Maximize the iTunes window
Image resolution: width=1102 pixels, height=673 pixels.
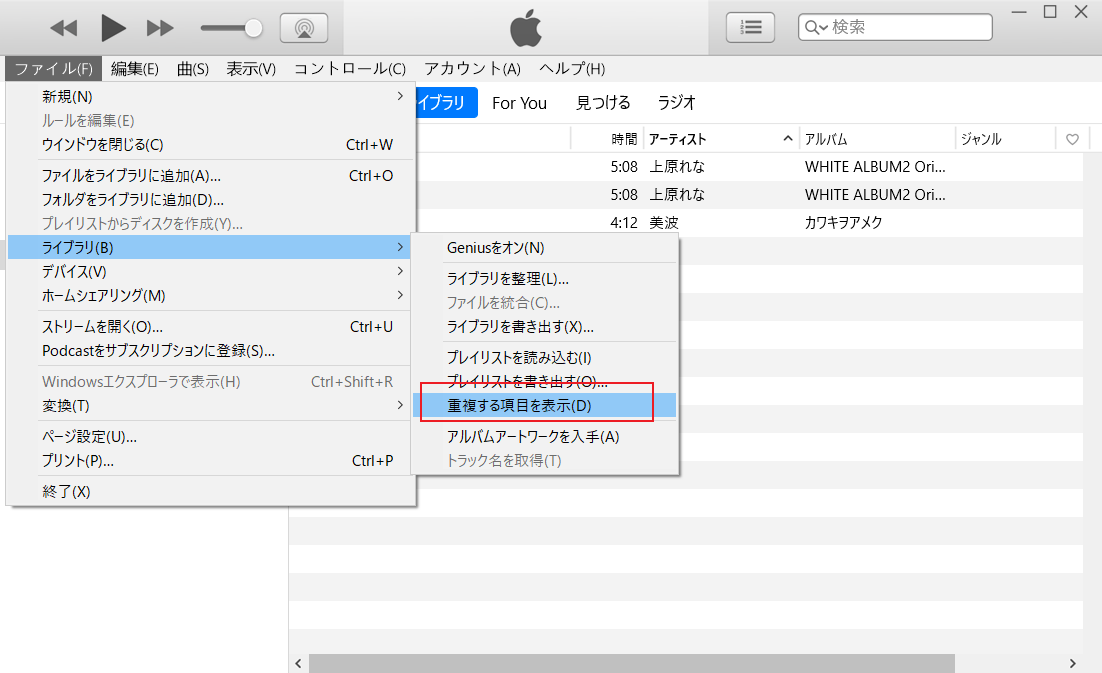(x=1050, y=12)
